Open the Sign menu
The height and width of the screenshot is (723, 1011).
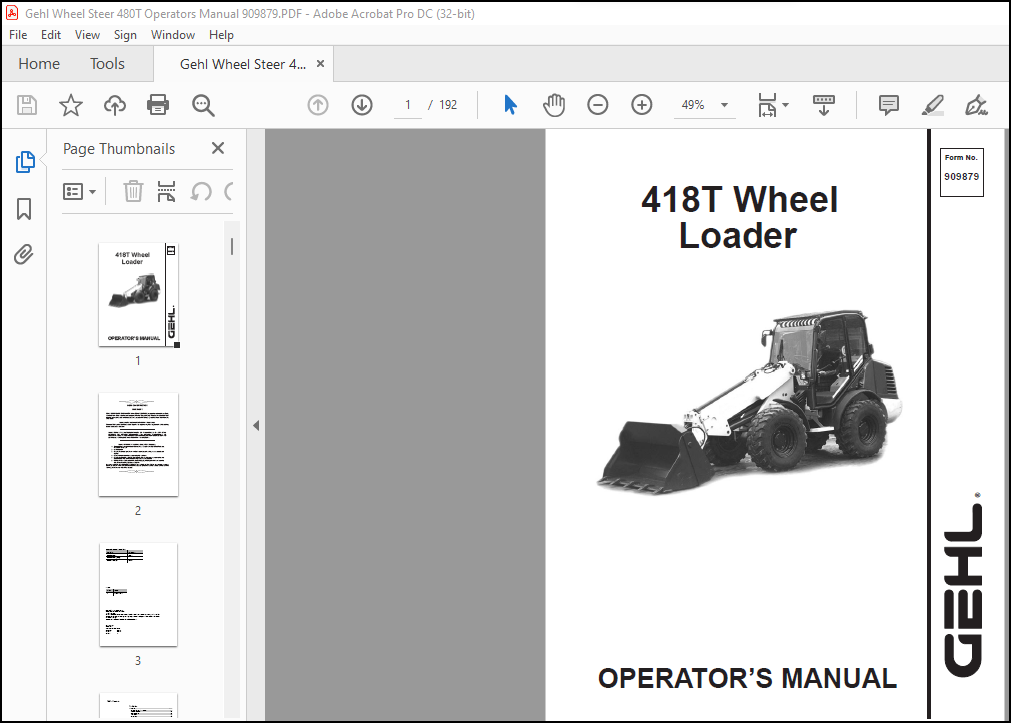125,35
